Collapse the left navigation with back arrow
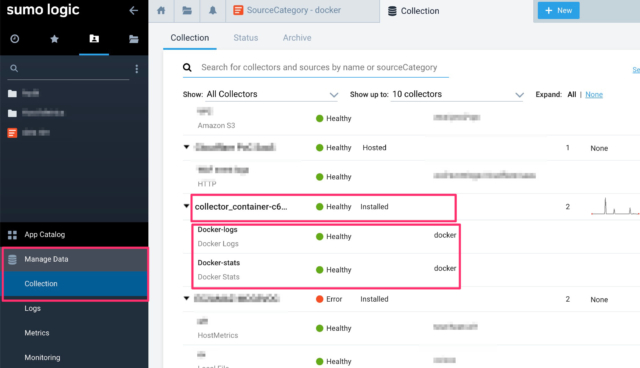The height and width of the screenshot is (368, 640). (x=133, y=10)
